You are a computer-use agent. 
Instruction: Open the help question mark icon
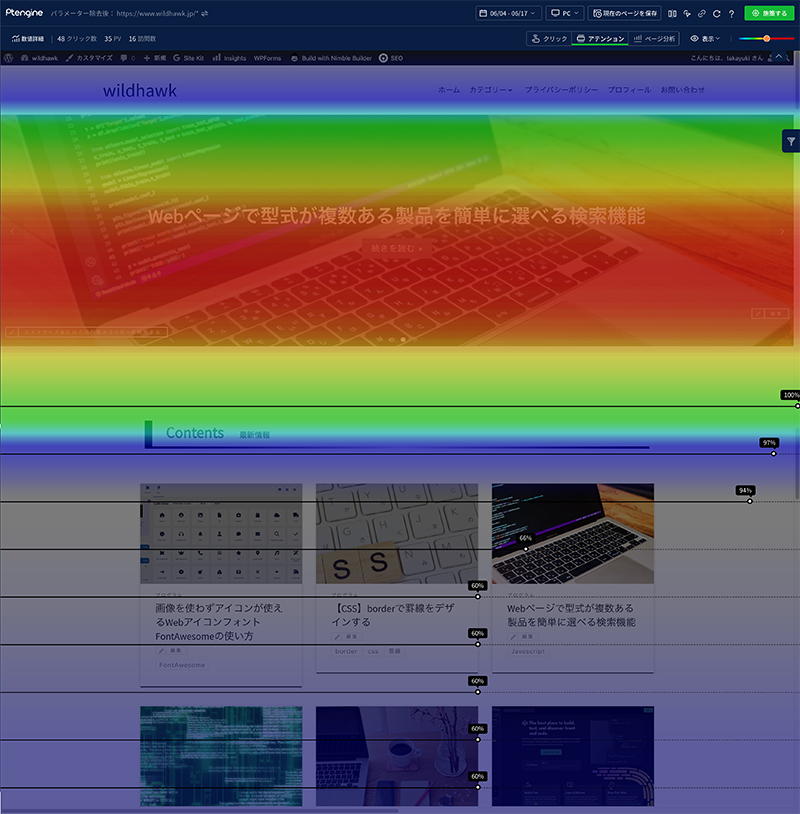pos(731,13)
